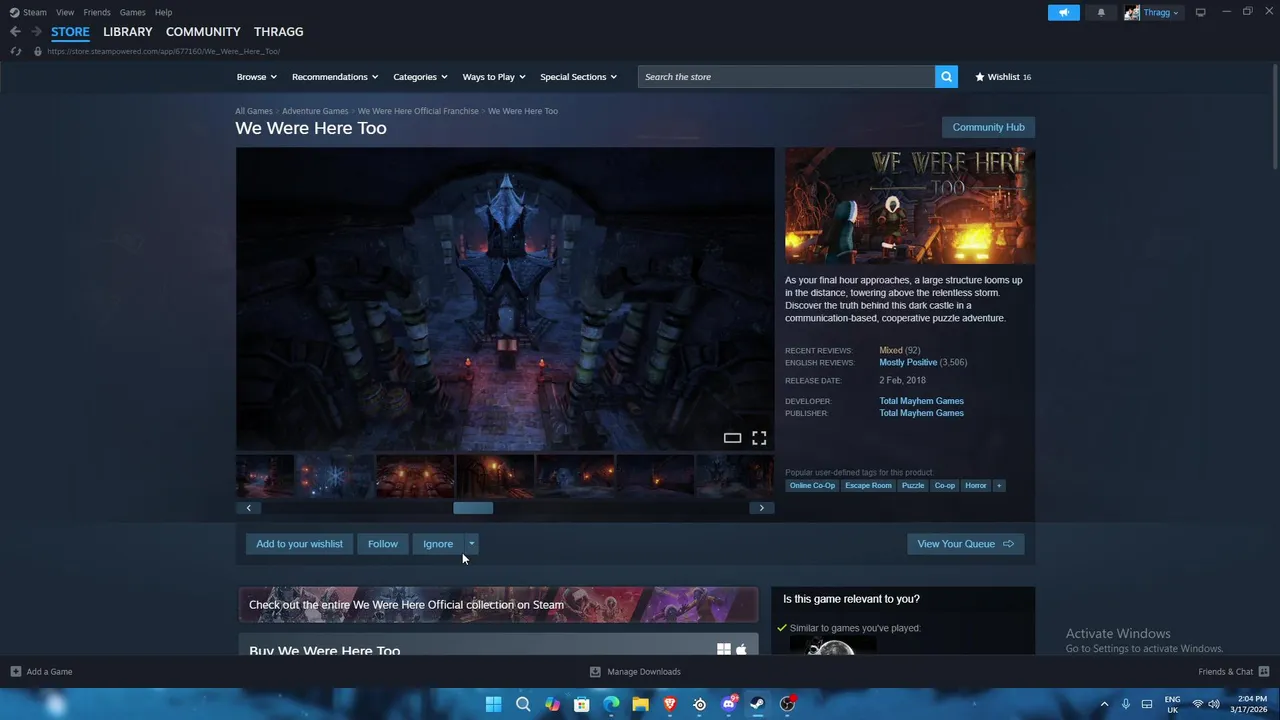Switch to Big Picture mode icon

coord(1200,13)
